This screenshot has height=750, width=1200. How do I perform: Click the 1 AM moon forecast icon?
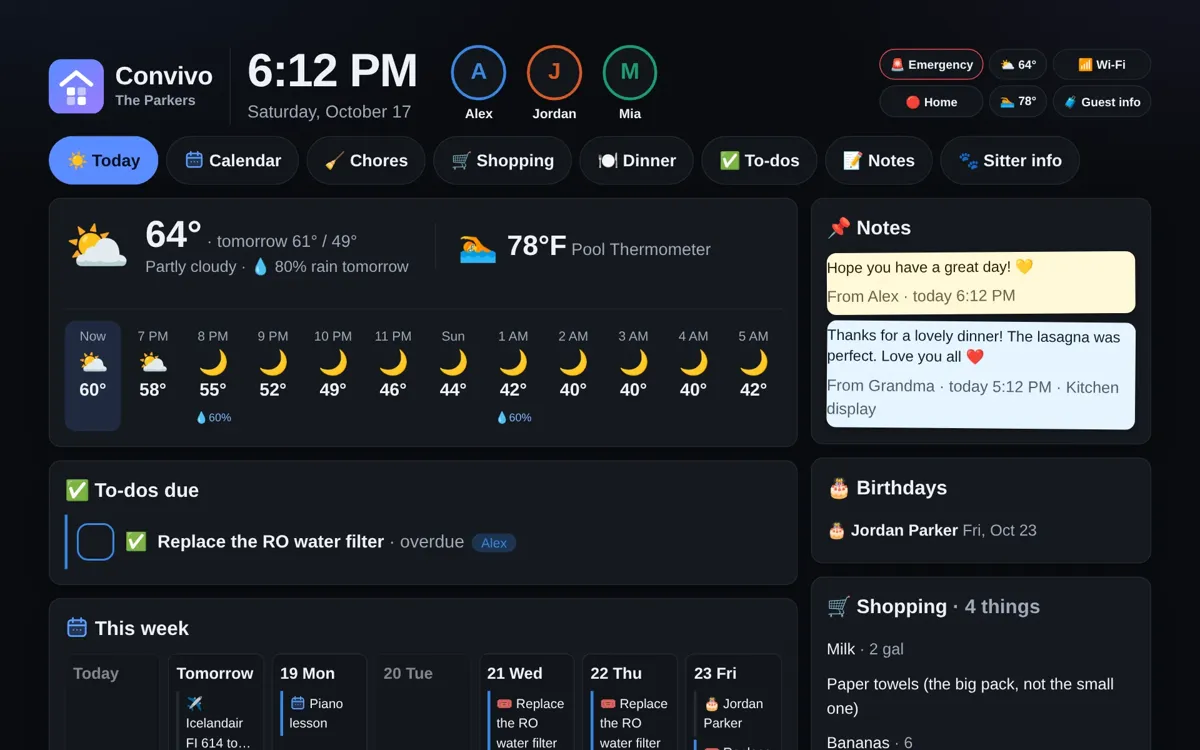click(x=513, y=362)
